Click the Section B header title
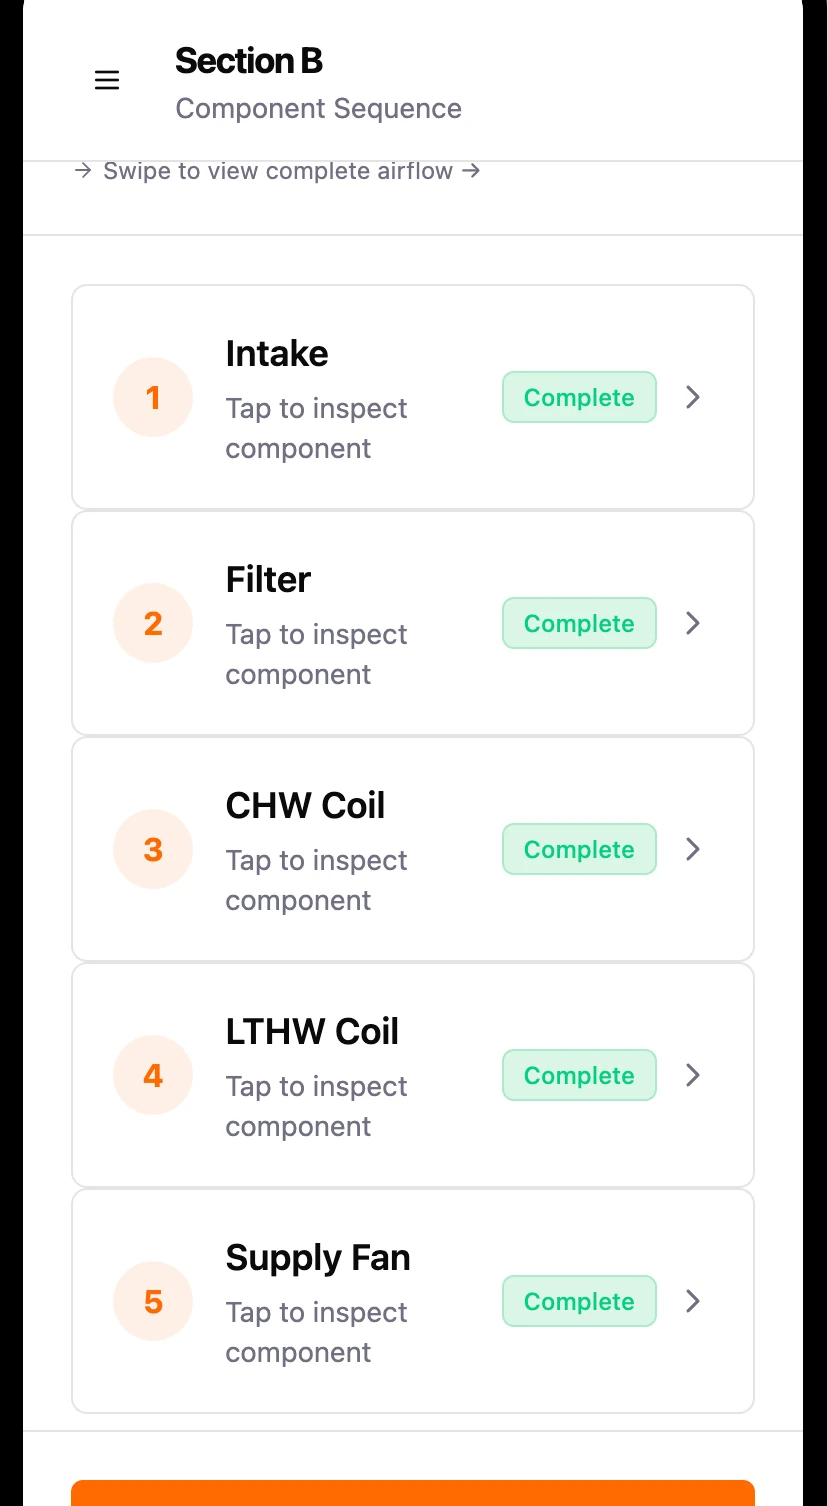The height and width of the screenshot is (1506, 828). click(249, 61)
